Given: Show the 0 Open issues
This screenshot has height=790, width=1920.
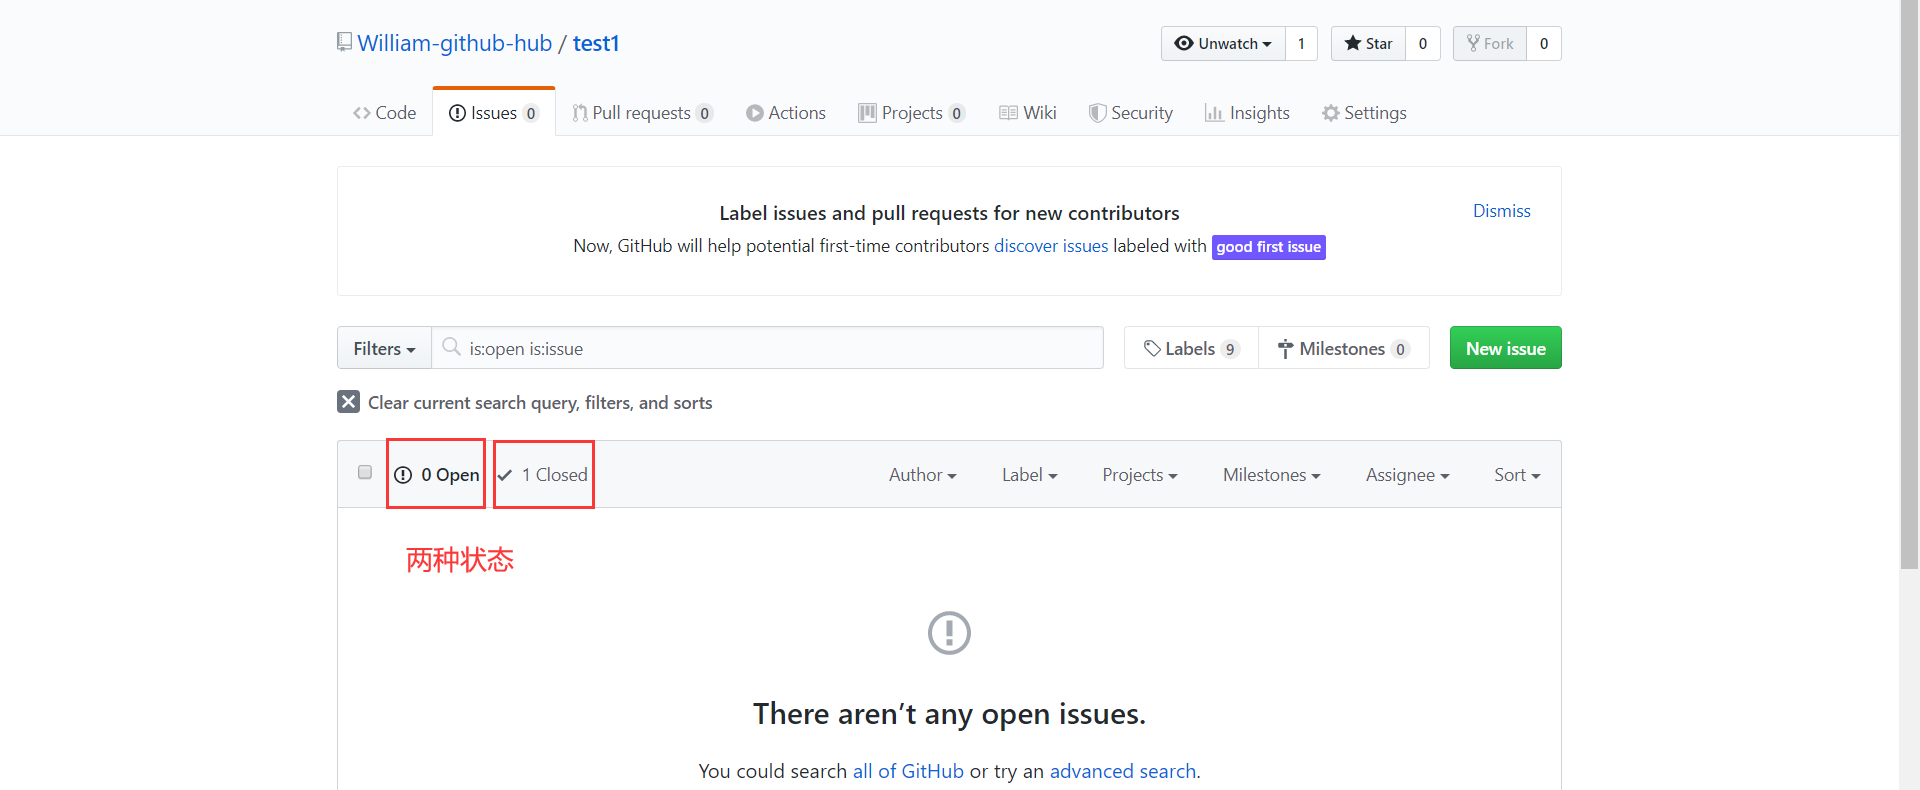Looking at the screenshot, I should [x=437, y=475].
